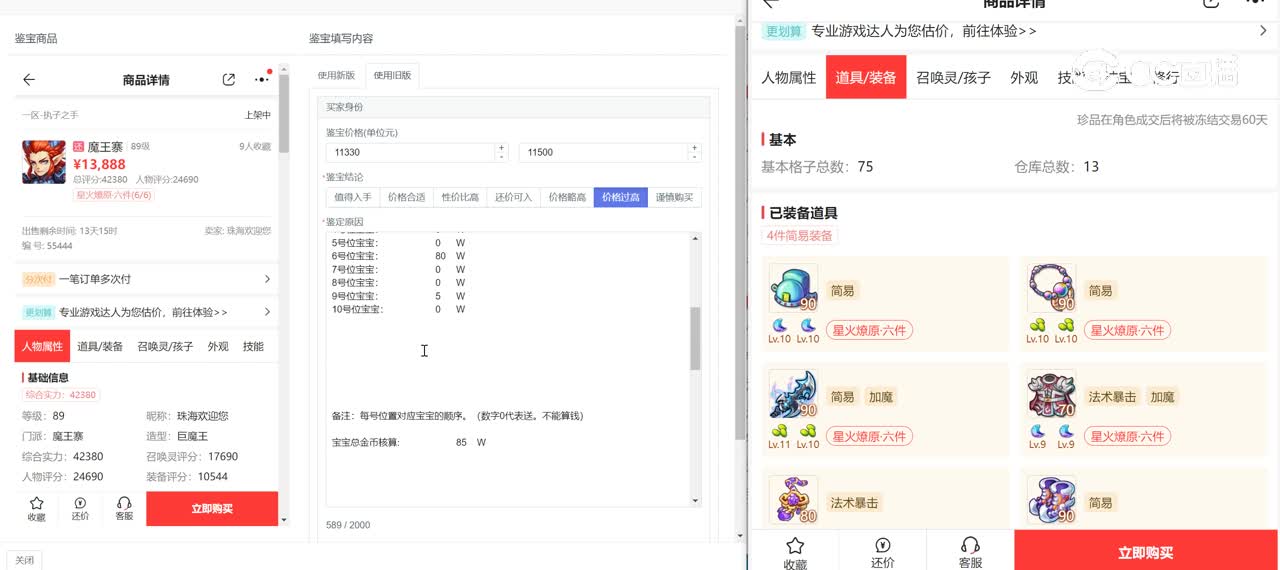Click inside 鉴定原因 text area
This screenshot has height=570, width=1280.
[508, 370]
